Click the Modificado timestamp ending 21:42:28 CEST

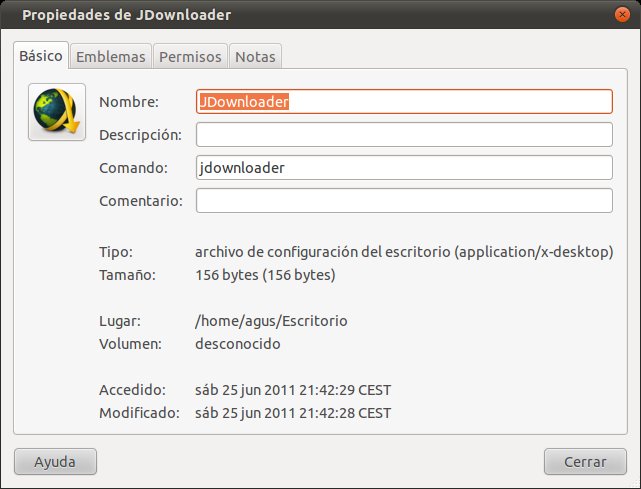click(x=293, y=413)
